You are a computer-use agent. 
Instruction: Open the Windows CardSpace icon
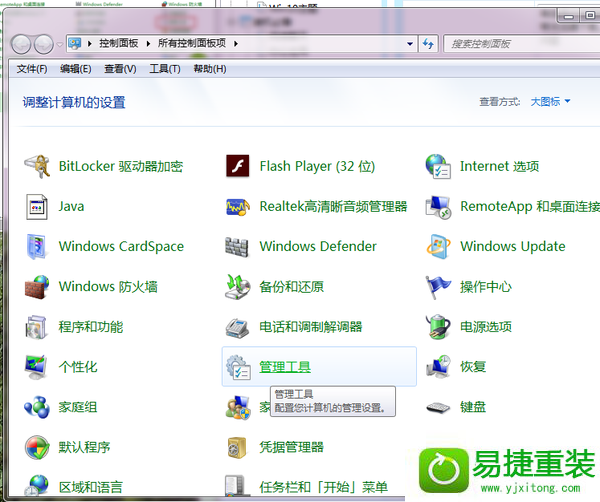pyautogui.click(x=37, y=247)
